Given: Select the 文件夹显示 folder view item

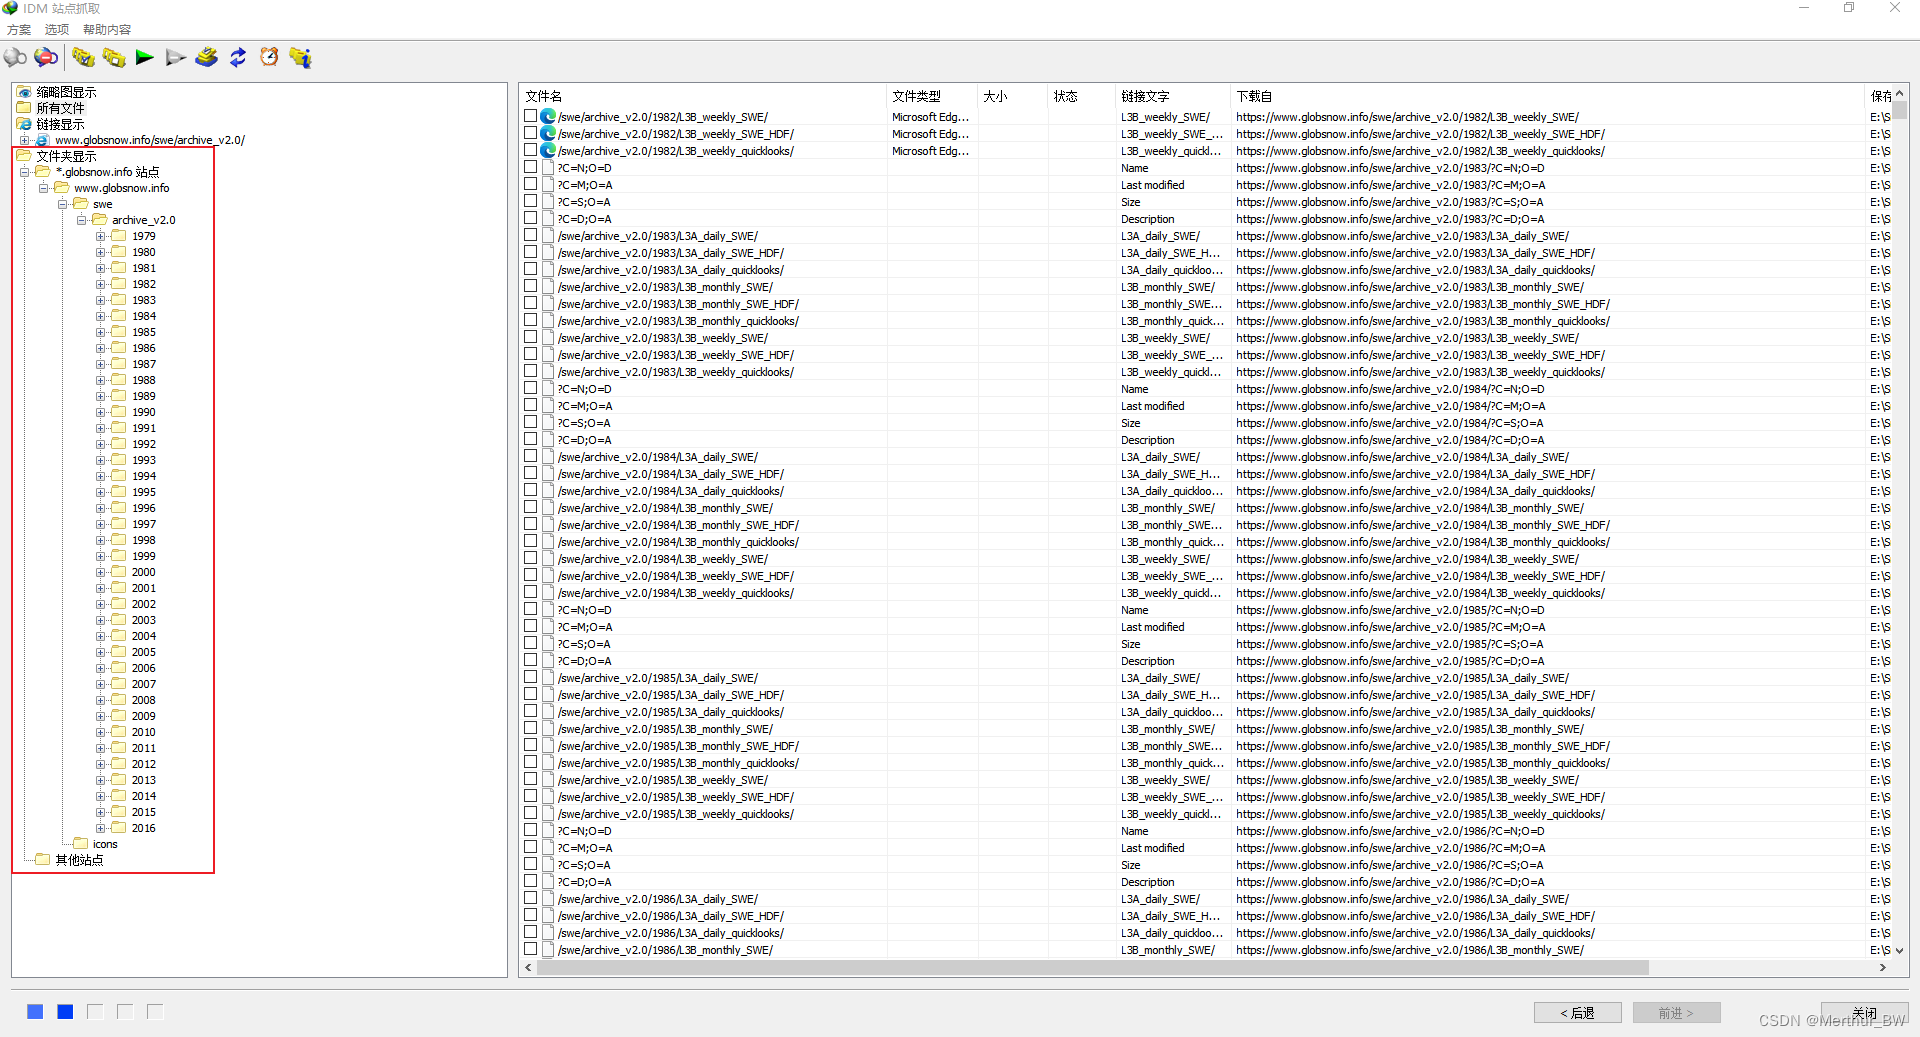Looking at the screenshot, I should 66,156.
